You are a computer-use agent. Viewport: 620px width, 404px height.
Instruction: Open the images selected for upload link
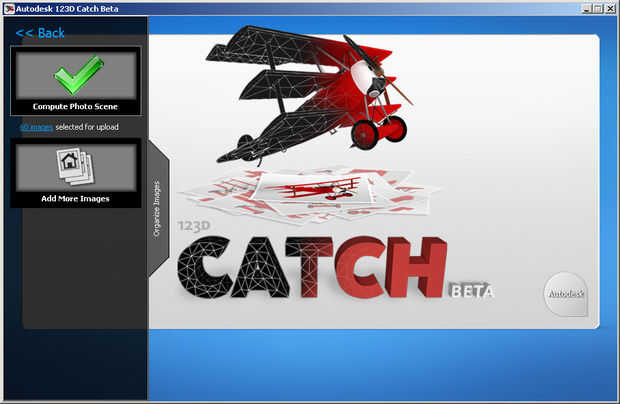pos(36,127)
